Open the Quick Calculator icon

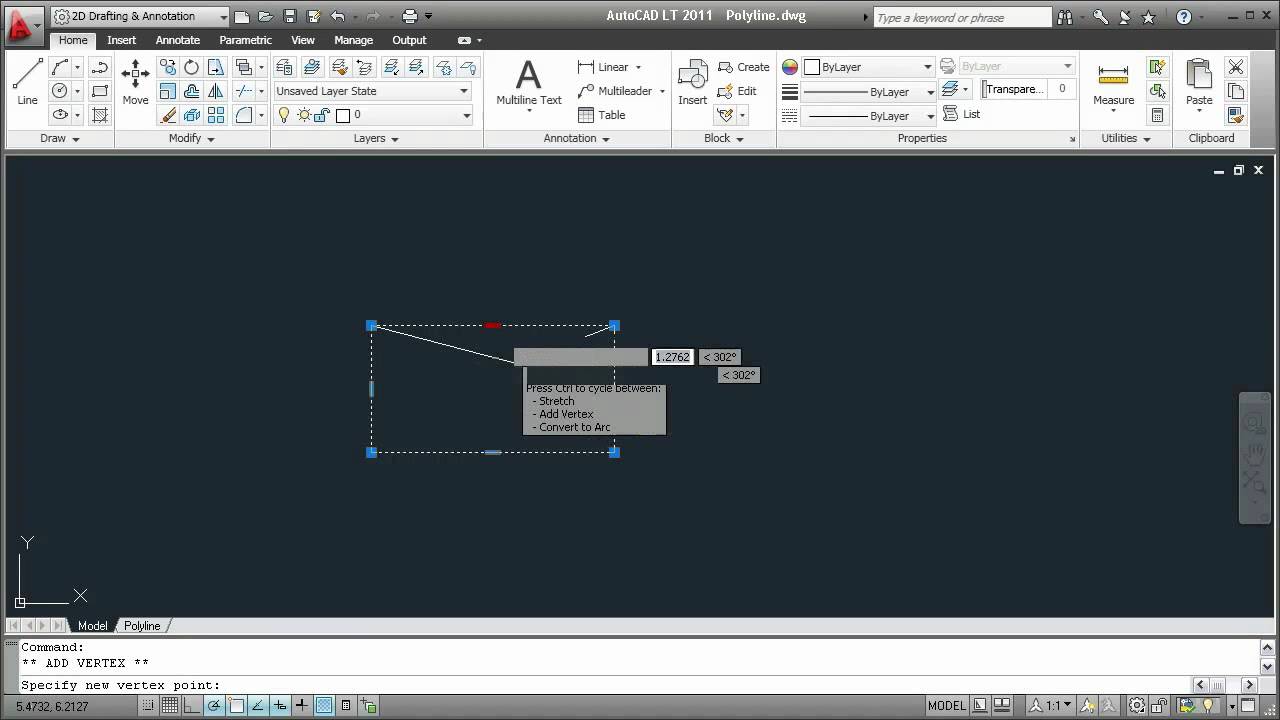point(1157,115)
